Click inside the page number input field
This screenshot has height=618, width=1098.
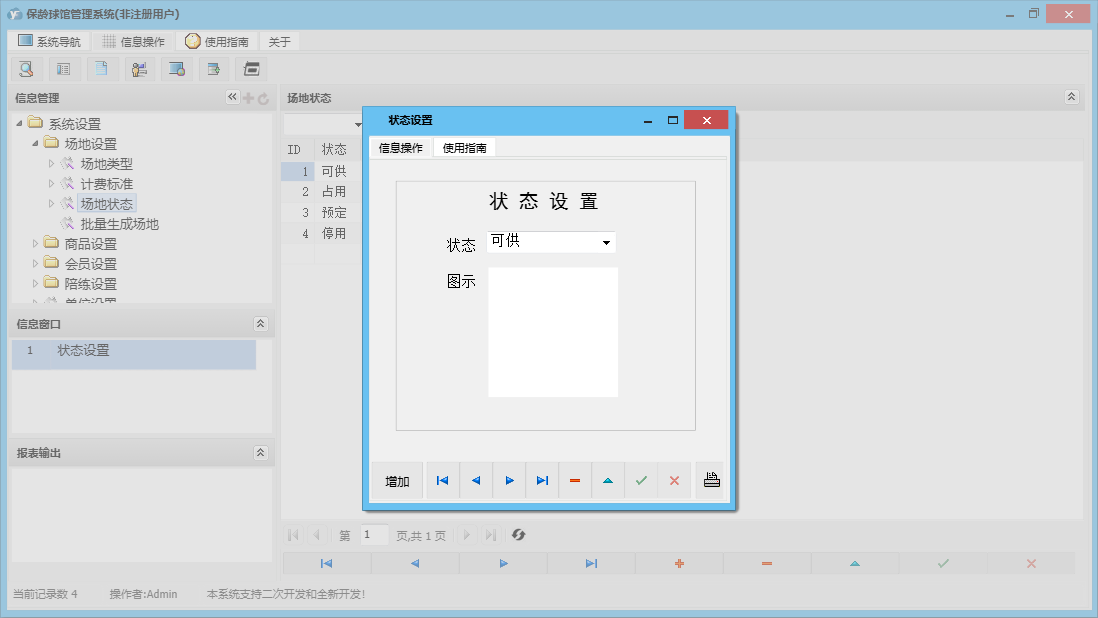[374, 535]
